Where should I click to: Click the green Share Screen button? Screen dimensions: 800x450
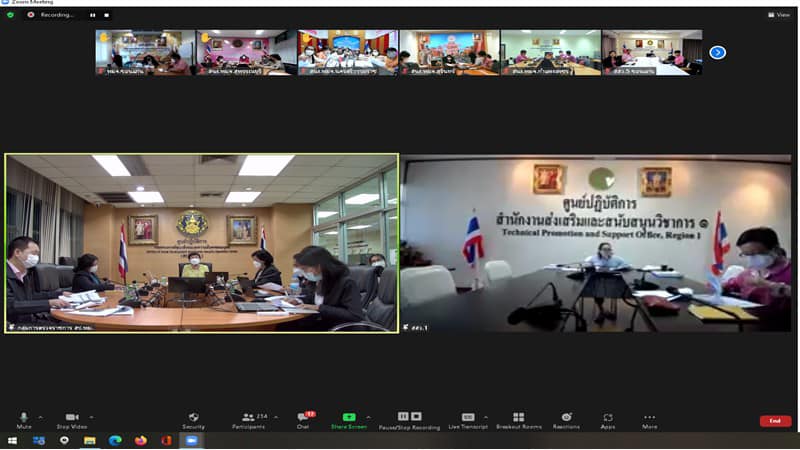(x=349, y=420)
